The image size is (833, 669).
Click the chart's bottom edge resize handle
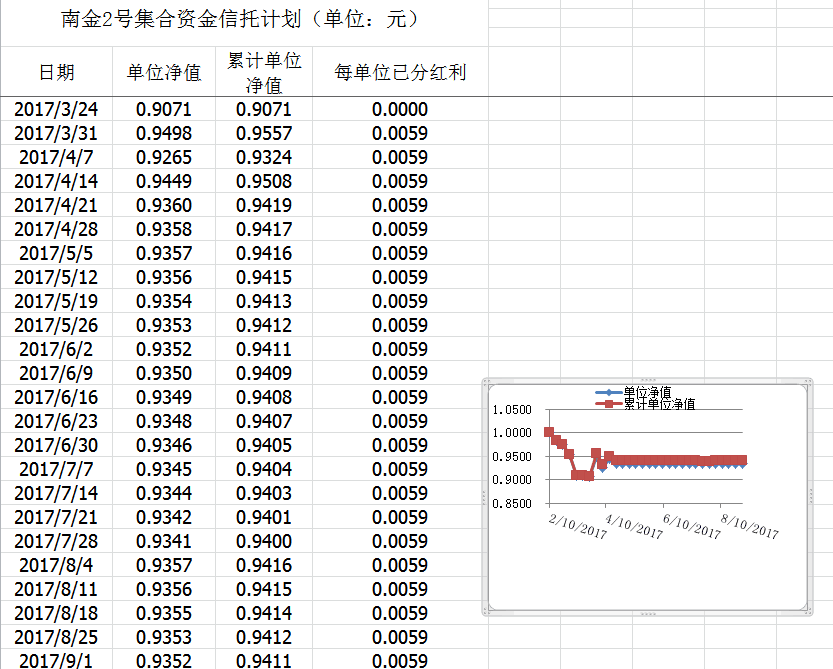pyautogui.click(x=647, y=613)
